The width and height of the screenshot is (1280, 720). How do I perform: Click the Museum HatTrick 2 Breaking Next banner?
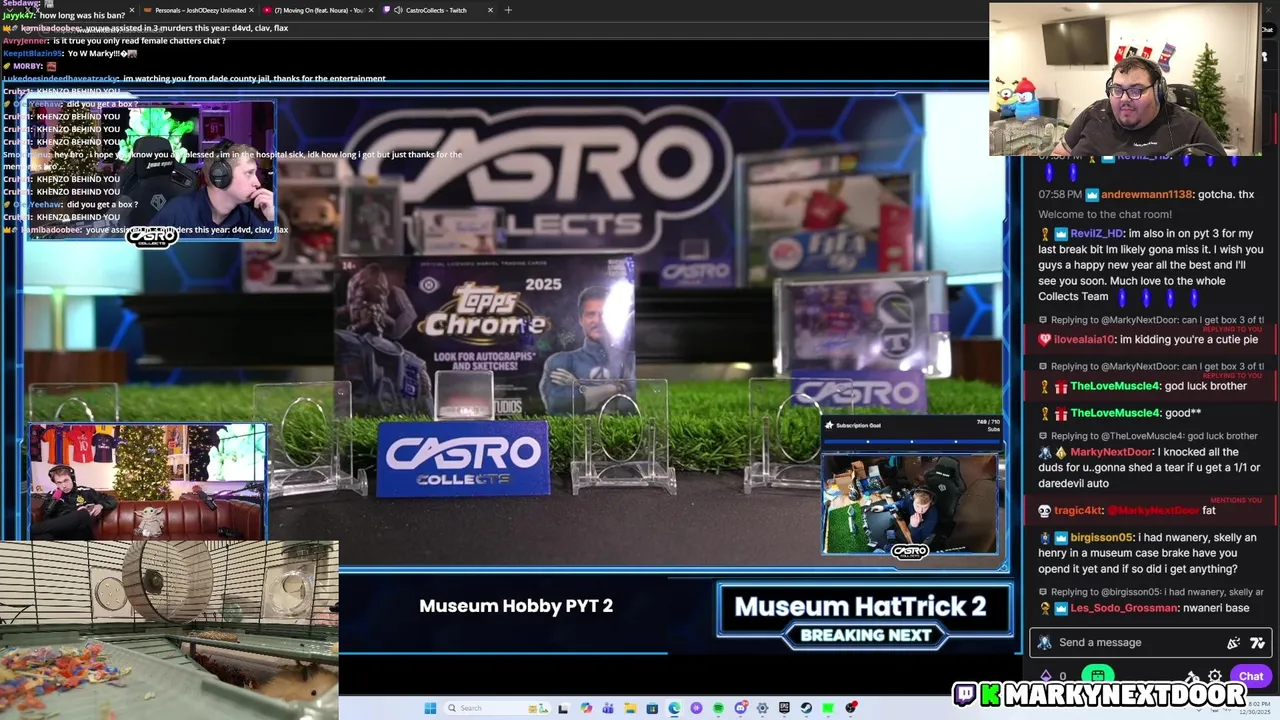pyautogui.click(x=865, y=616)
